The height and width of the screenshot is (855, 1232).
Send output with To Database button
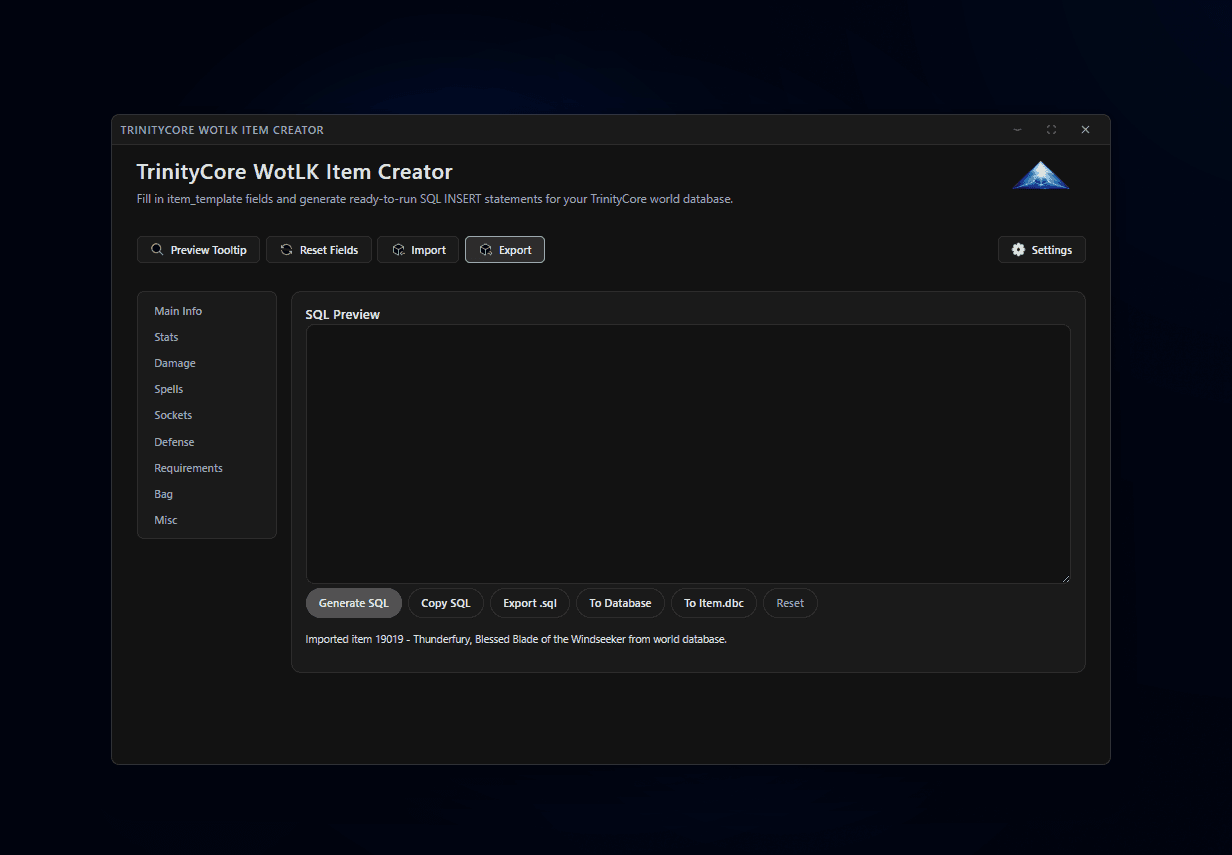coord(620,603)
